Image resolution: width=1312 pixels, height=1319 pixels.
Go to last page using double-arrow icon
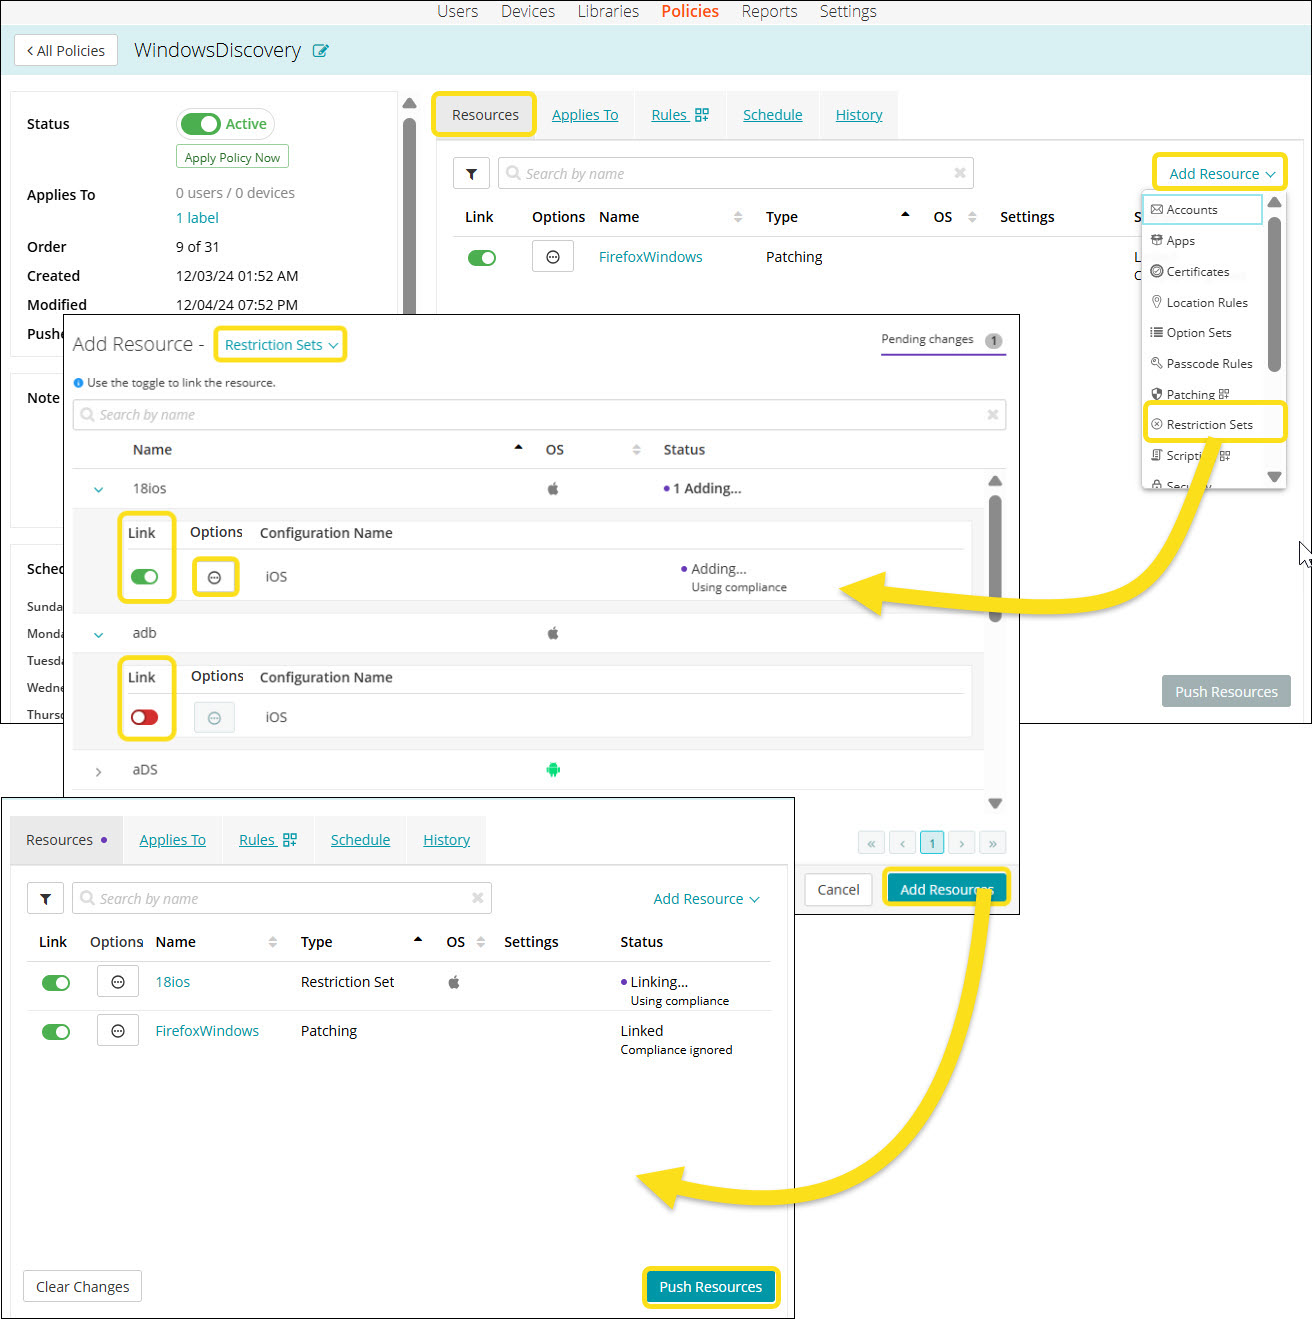pos(992,843)
